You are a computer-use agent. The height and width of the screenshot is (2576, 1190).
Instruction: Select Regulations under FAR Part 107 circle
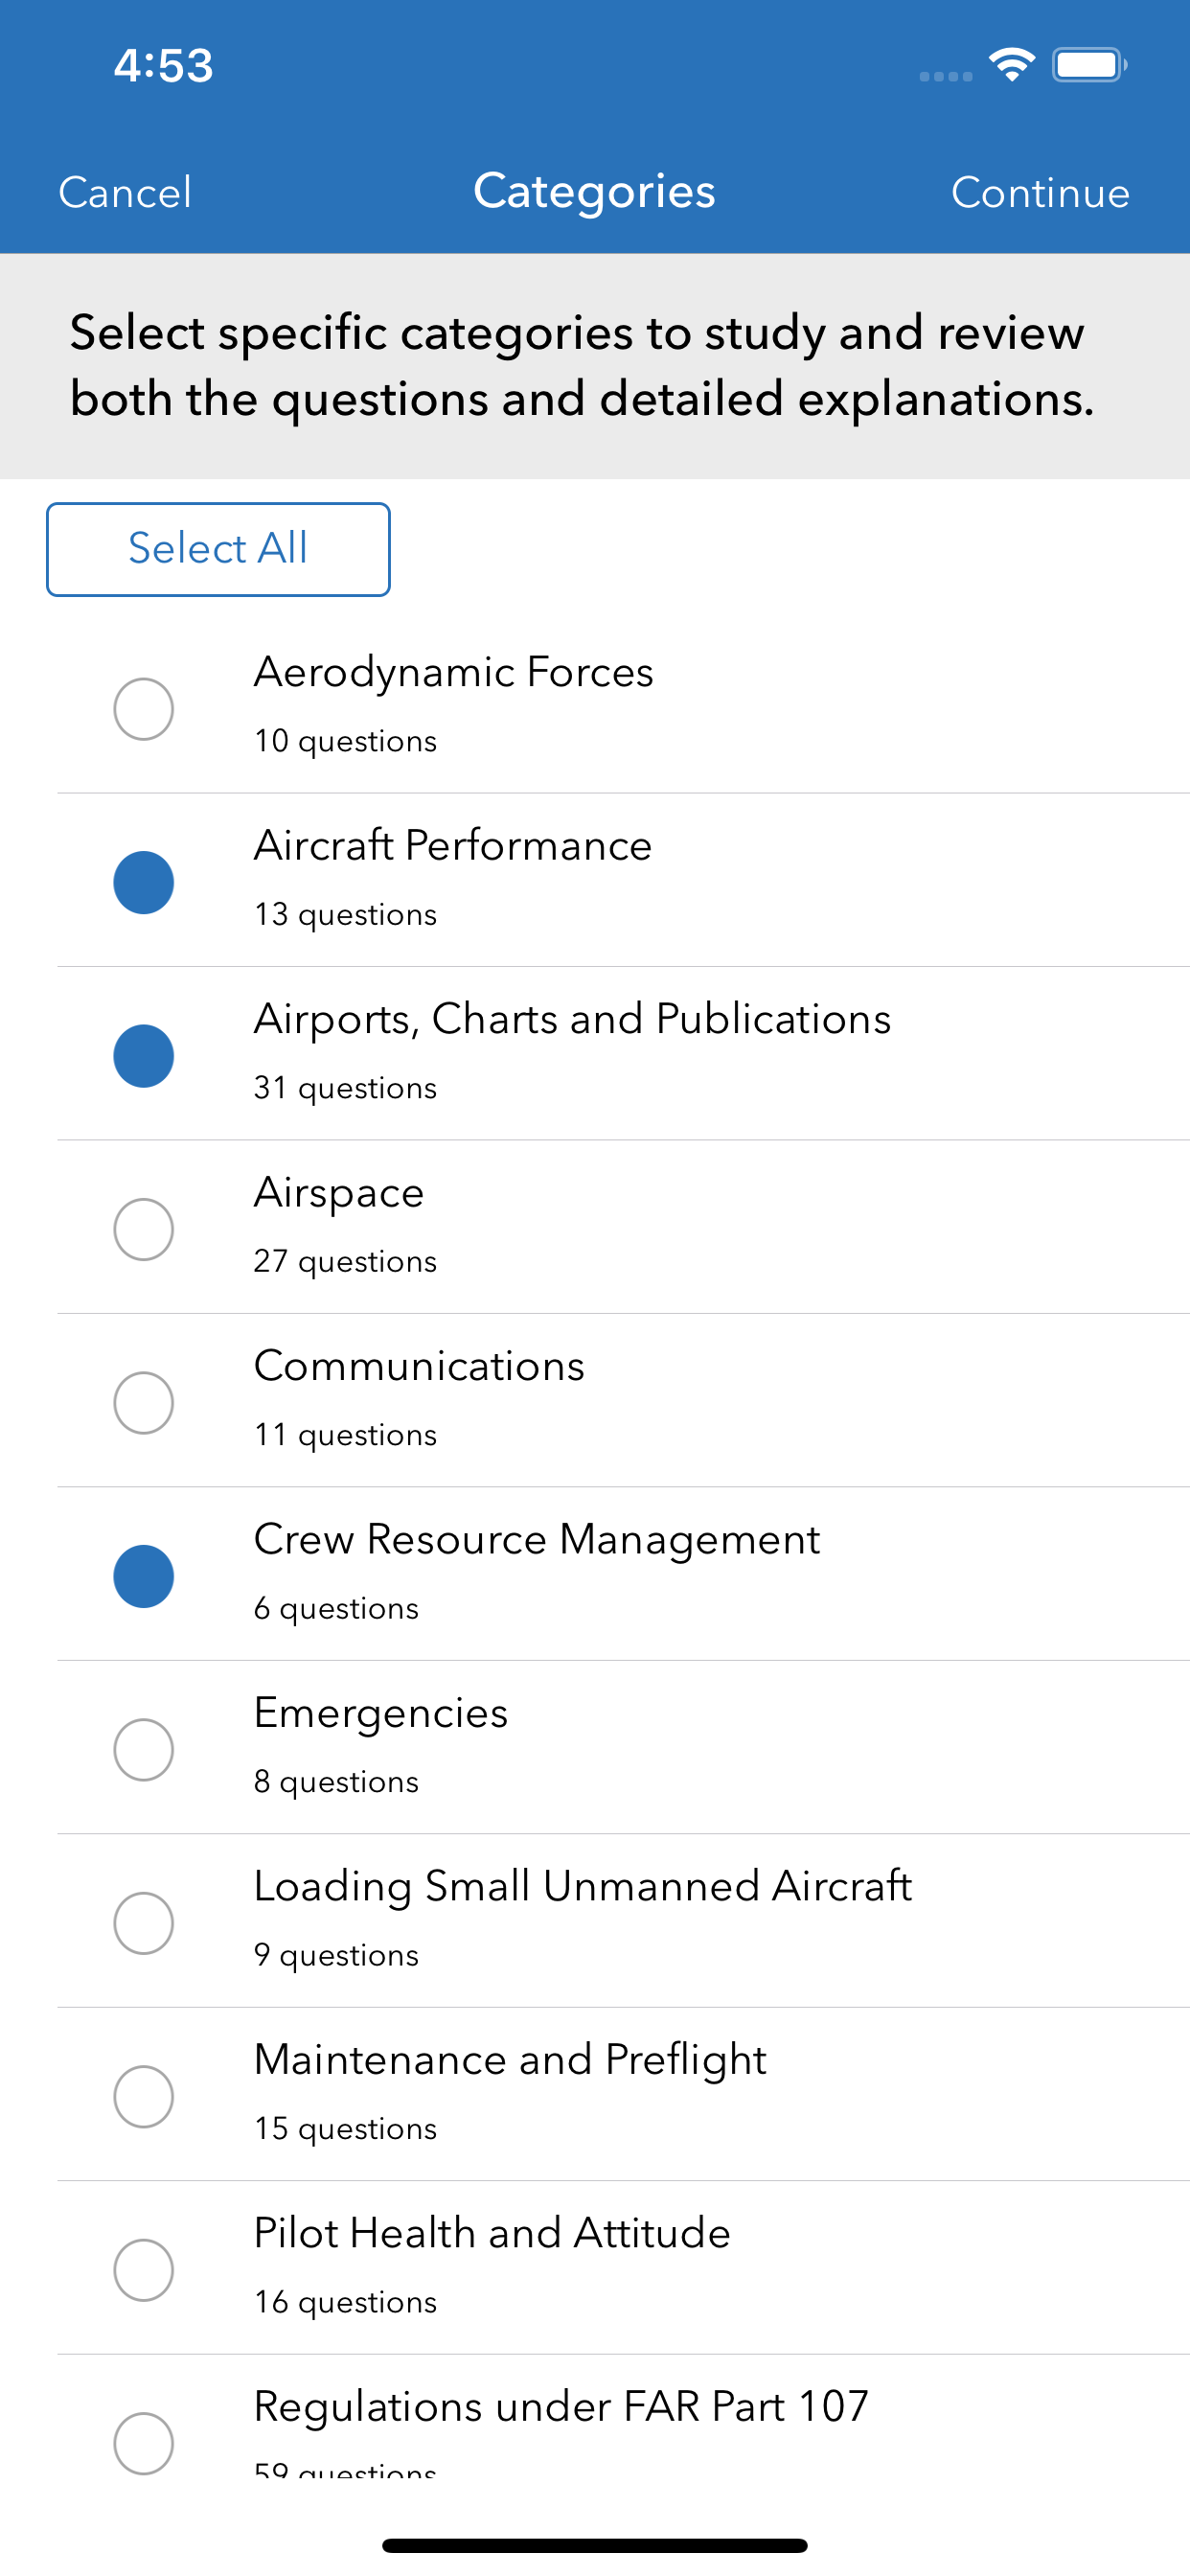[x=144, y=2442]
